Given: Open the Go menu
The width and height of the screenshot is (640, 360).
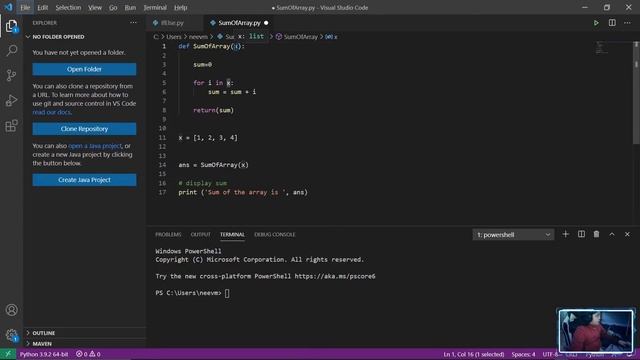Looking at the screenshot, I should pyautogui.click(x=113, y=7).
